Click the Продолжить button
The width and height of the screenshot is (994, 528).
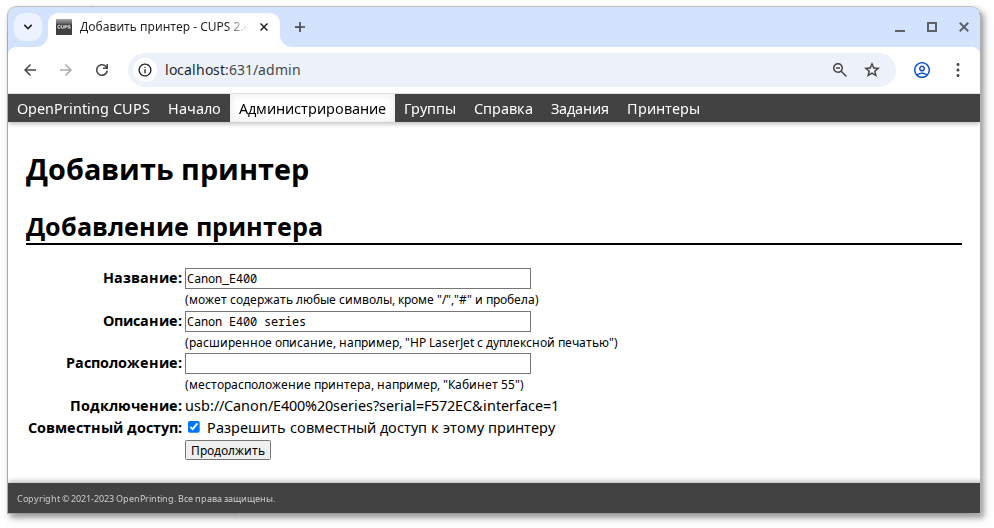point(228,450)
